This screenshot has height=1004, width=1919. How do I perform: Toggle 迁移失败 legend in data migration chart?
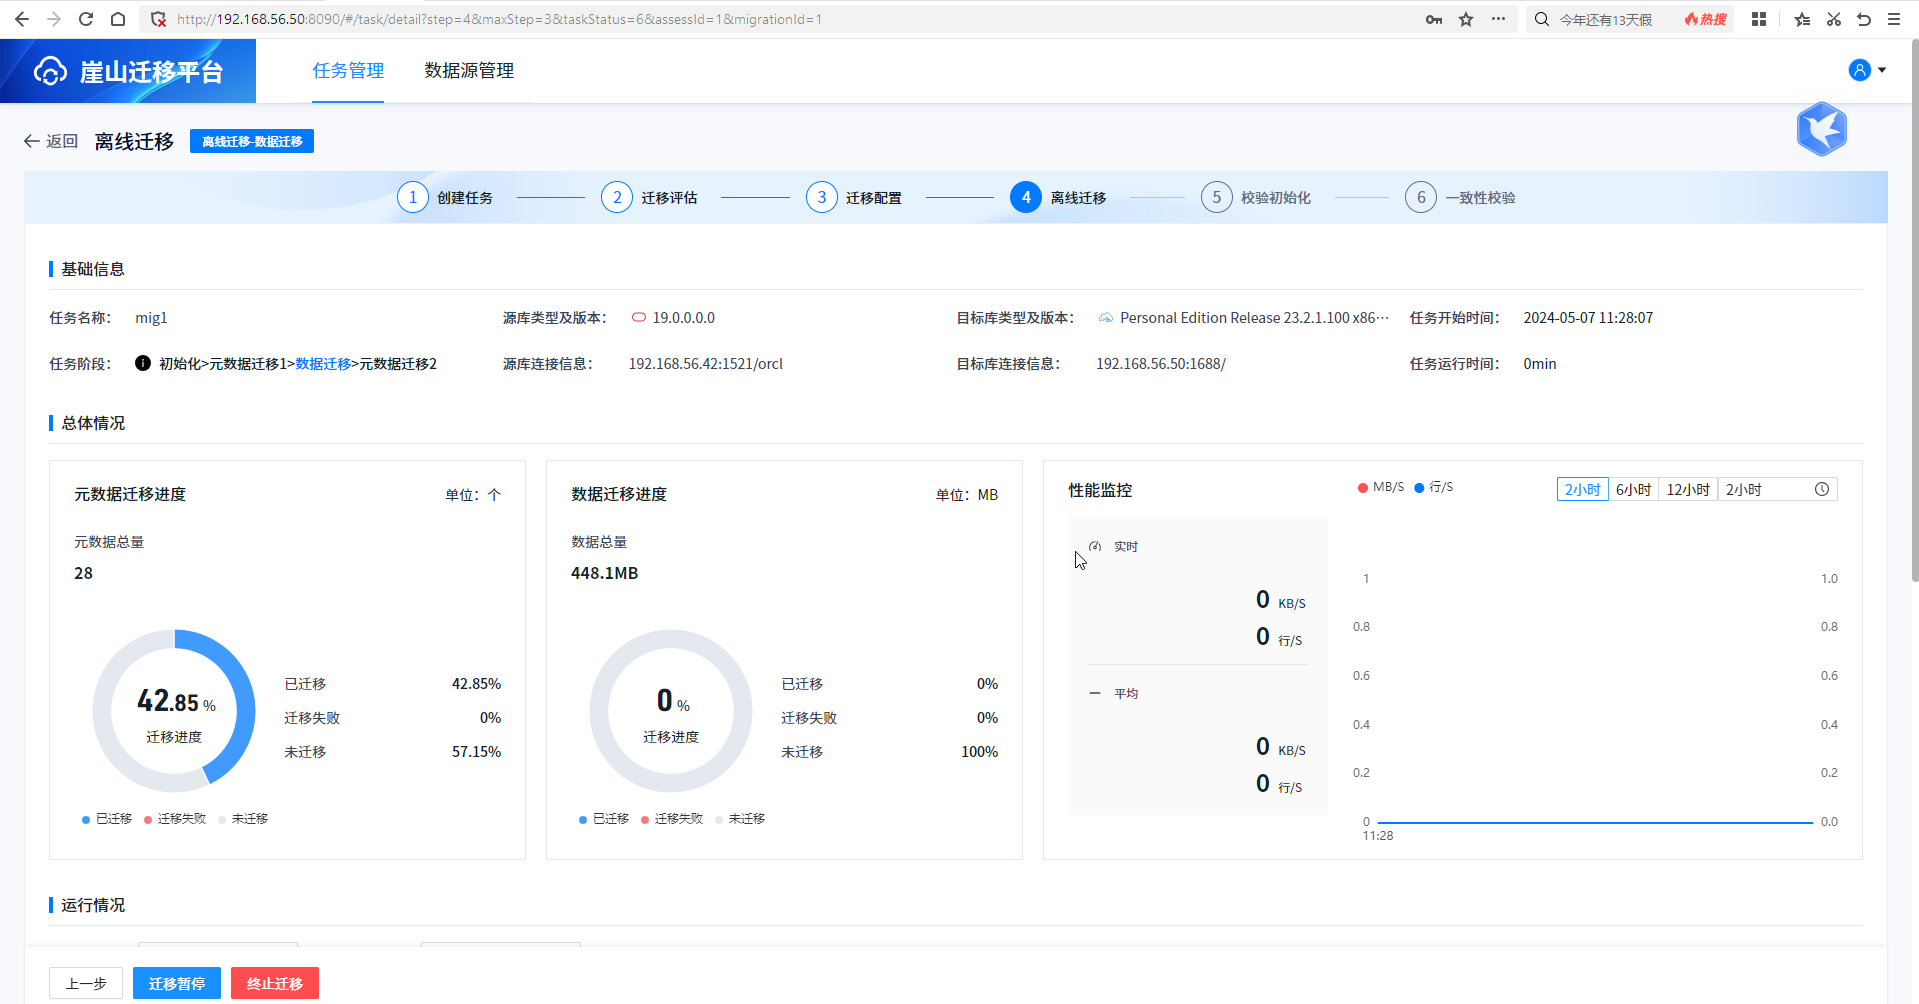[x=672, y=819]
